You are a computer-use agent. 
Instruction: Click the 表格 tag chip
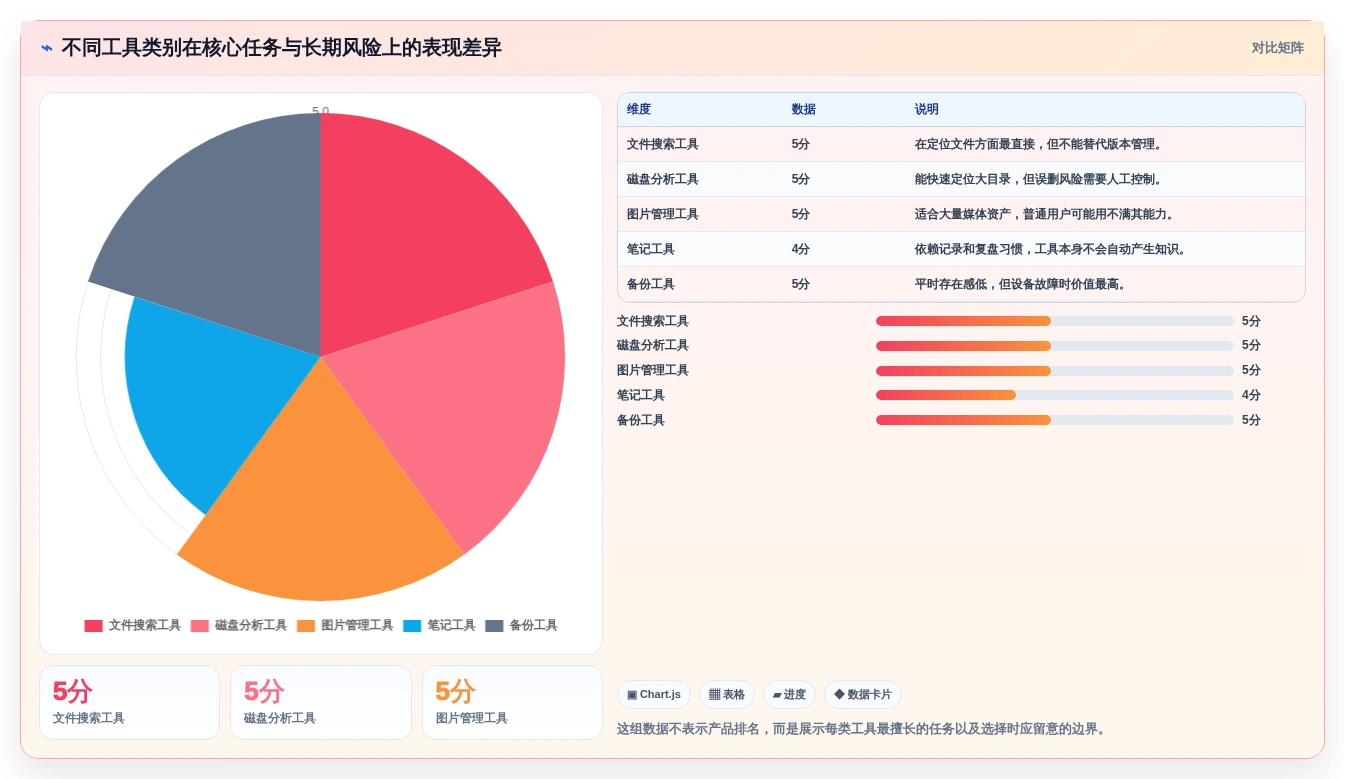point(727,695)
